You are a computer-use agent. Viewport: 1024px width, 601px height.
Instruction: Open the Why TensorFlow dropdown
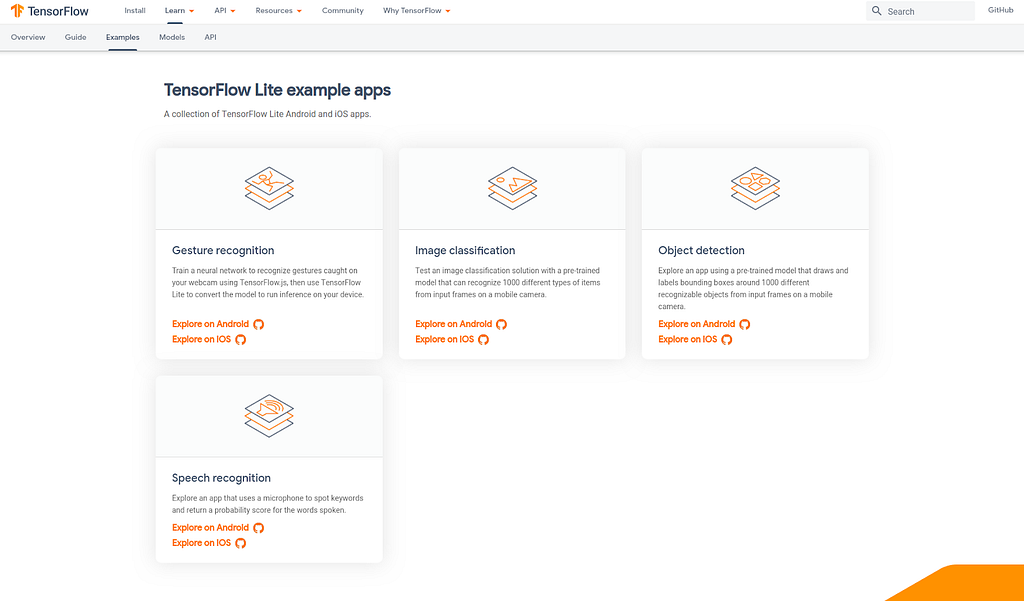417,10
